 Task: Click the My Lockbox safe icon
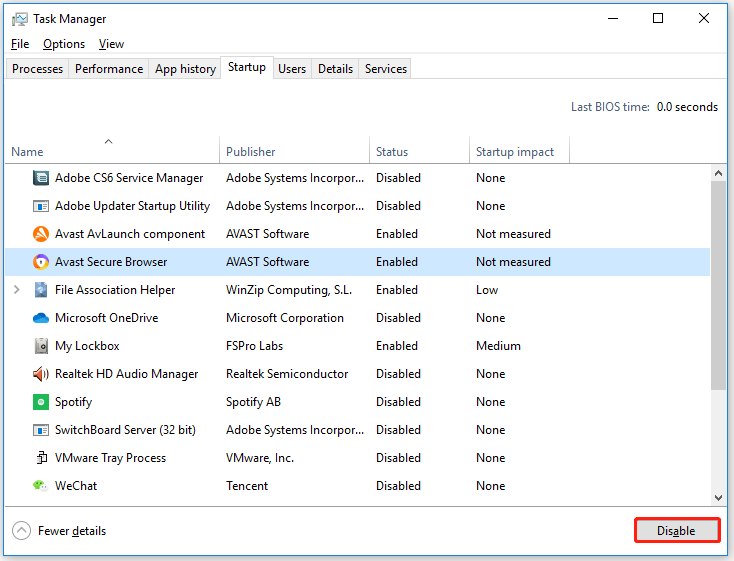click(x=41, y=346)
